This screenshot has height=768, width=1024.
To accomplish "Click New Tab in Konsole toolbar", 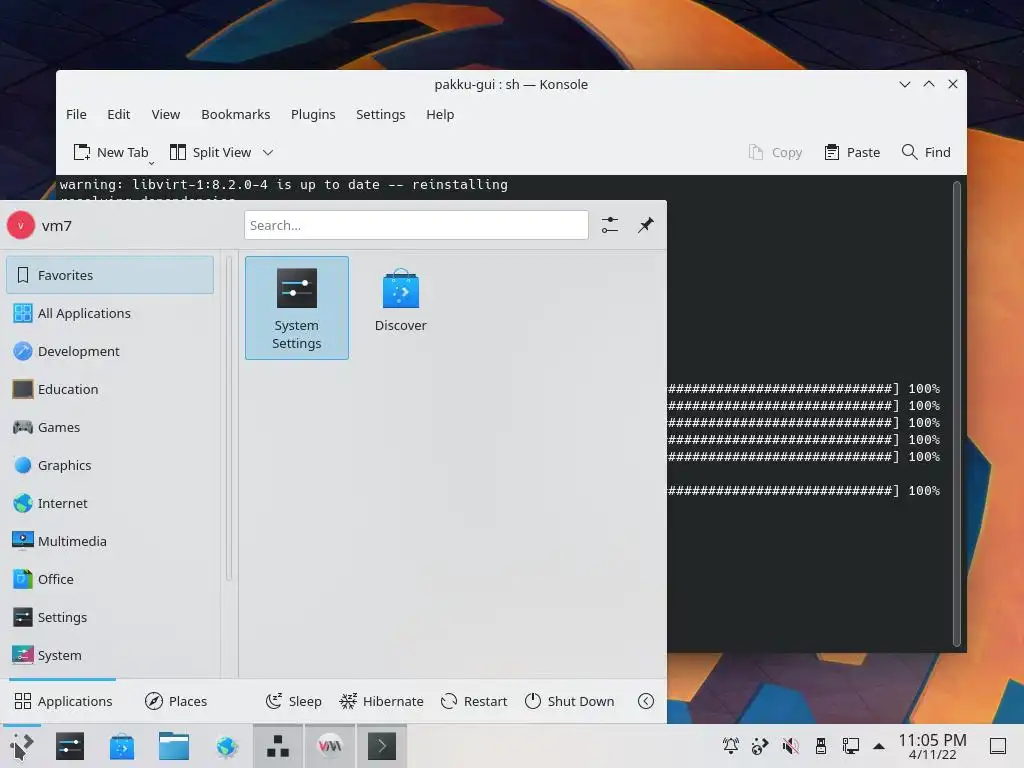I will click(x=110, y=152).
